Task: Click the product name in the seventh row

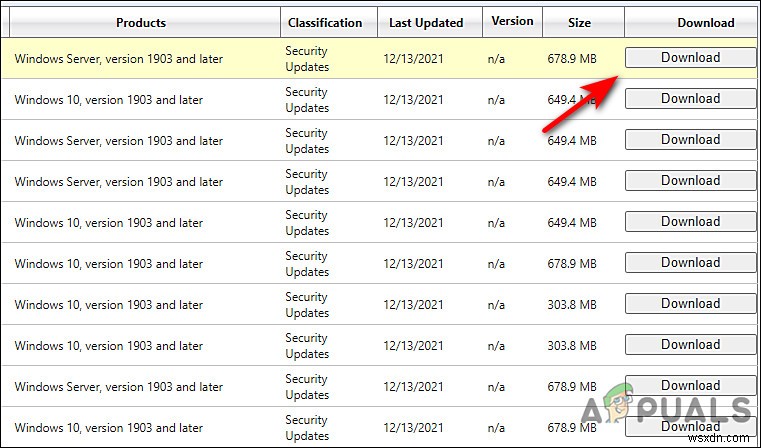Action: (109, 305)
